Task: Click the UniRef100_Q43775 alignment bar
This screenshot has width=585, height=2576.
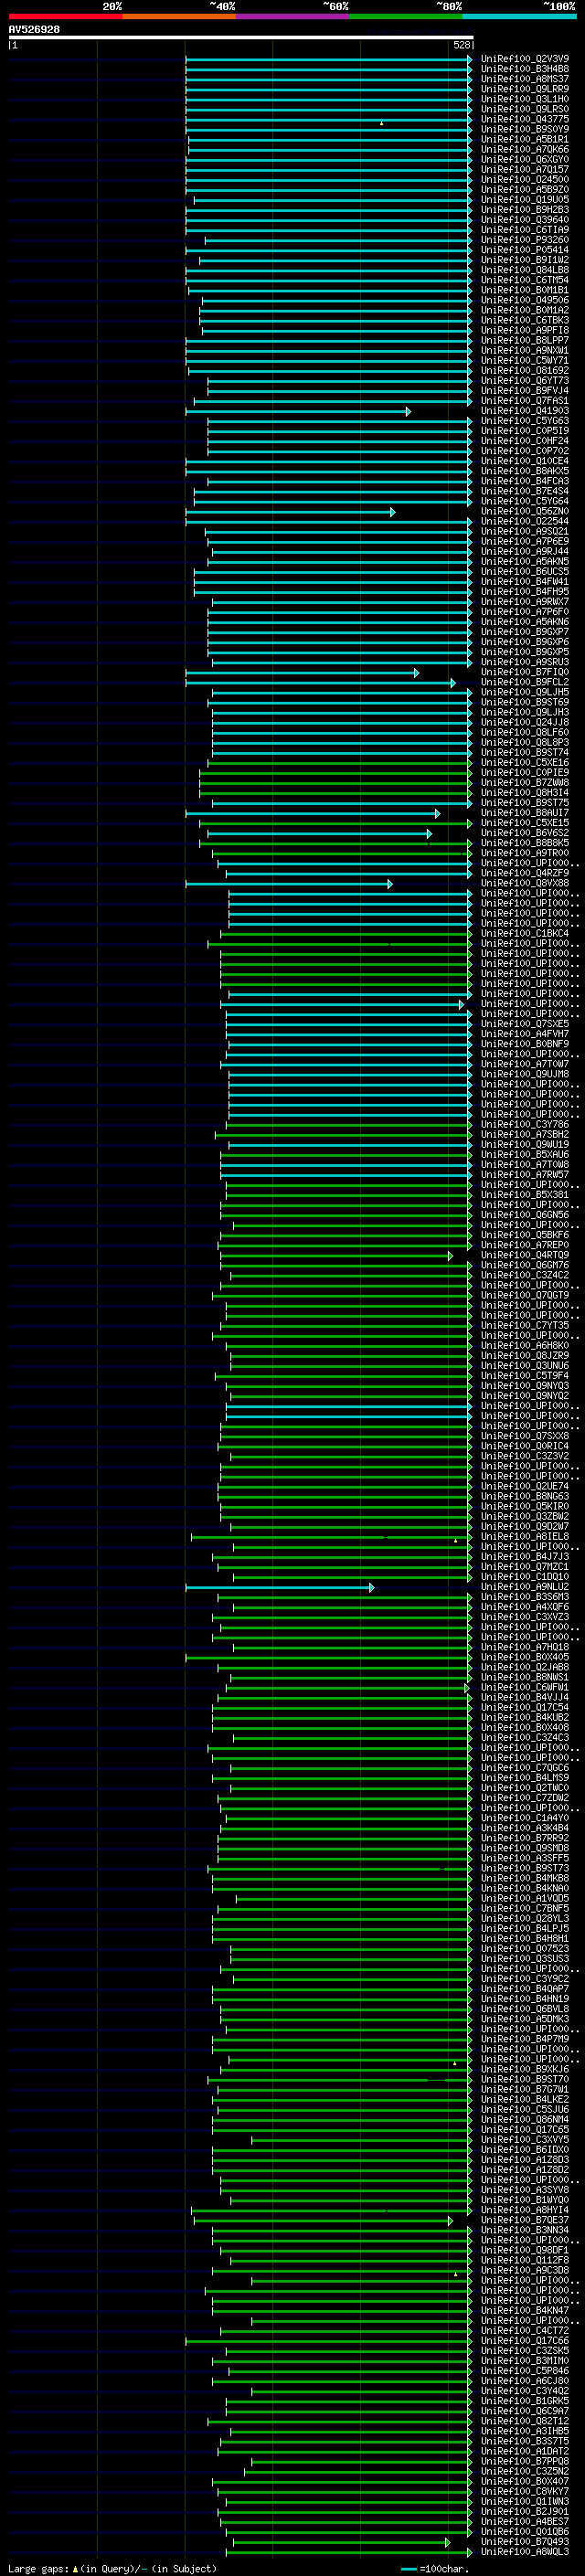Action: 329,120
